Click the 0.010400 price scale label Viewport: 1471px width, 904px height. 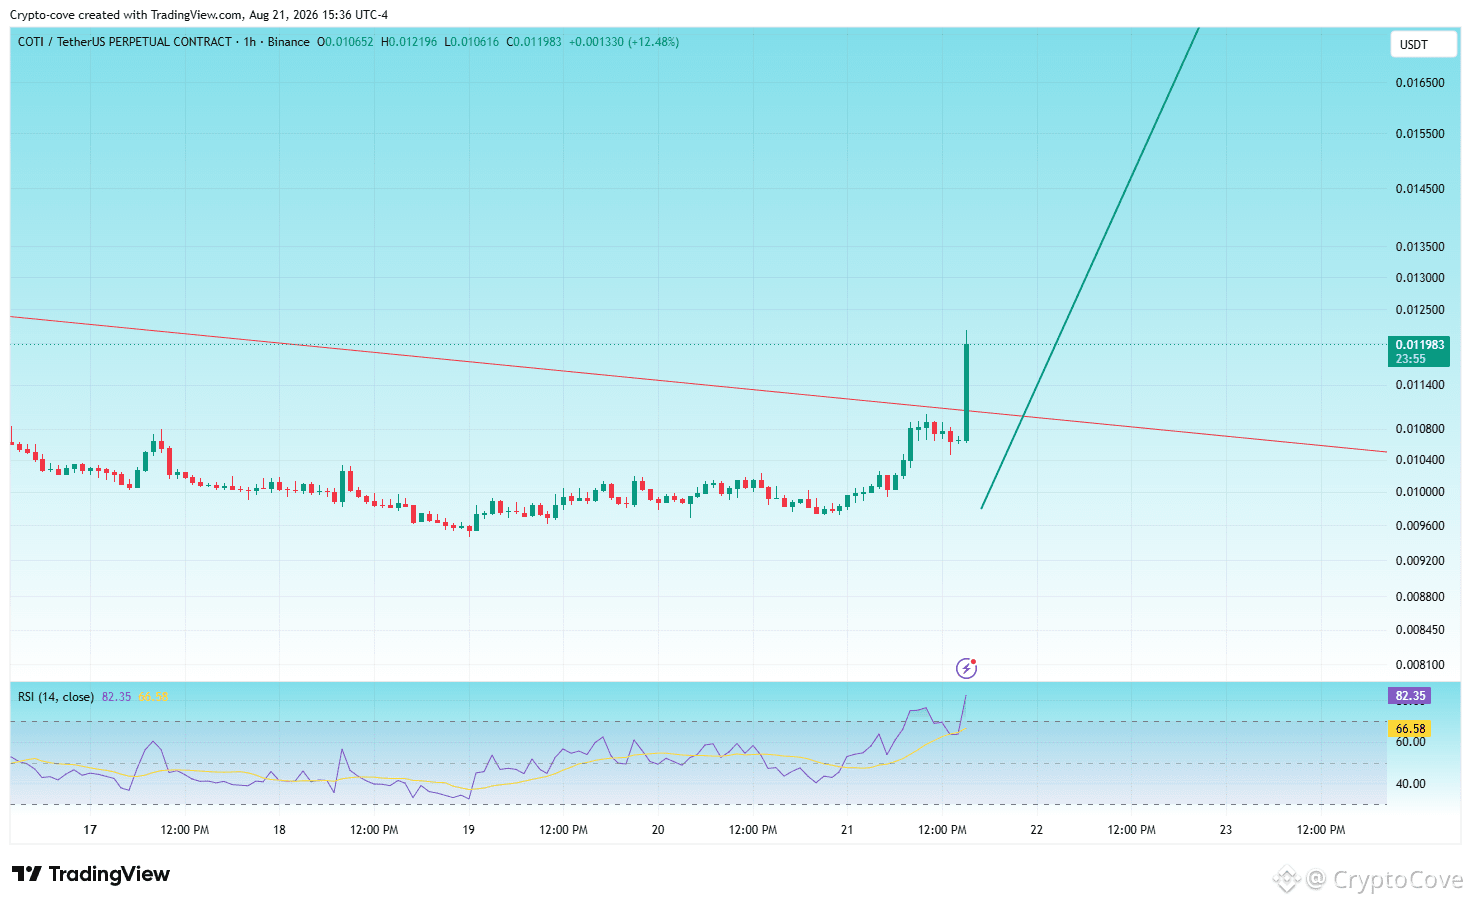[1420, 460]
